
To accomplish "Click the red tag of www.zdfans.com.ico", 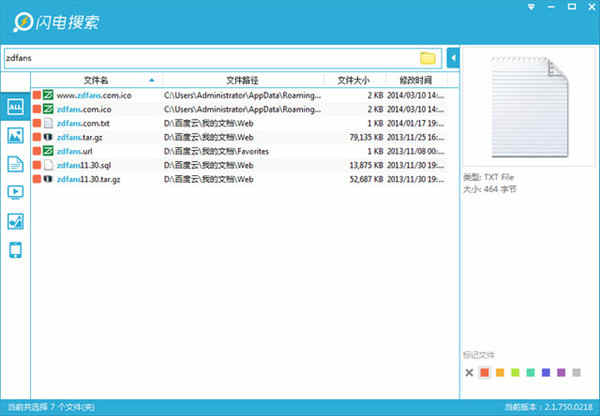I will pyautogui.click(x=37, y=95).
